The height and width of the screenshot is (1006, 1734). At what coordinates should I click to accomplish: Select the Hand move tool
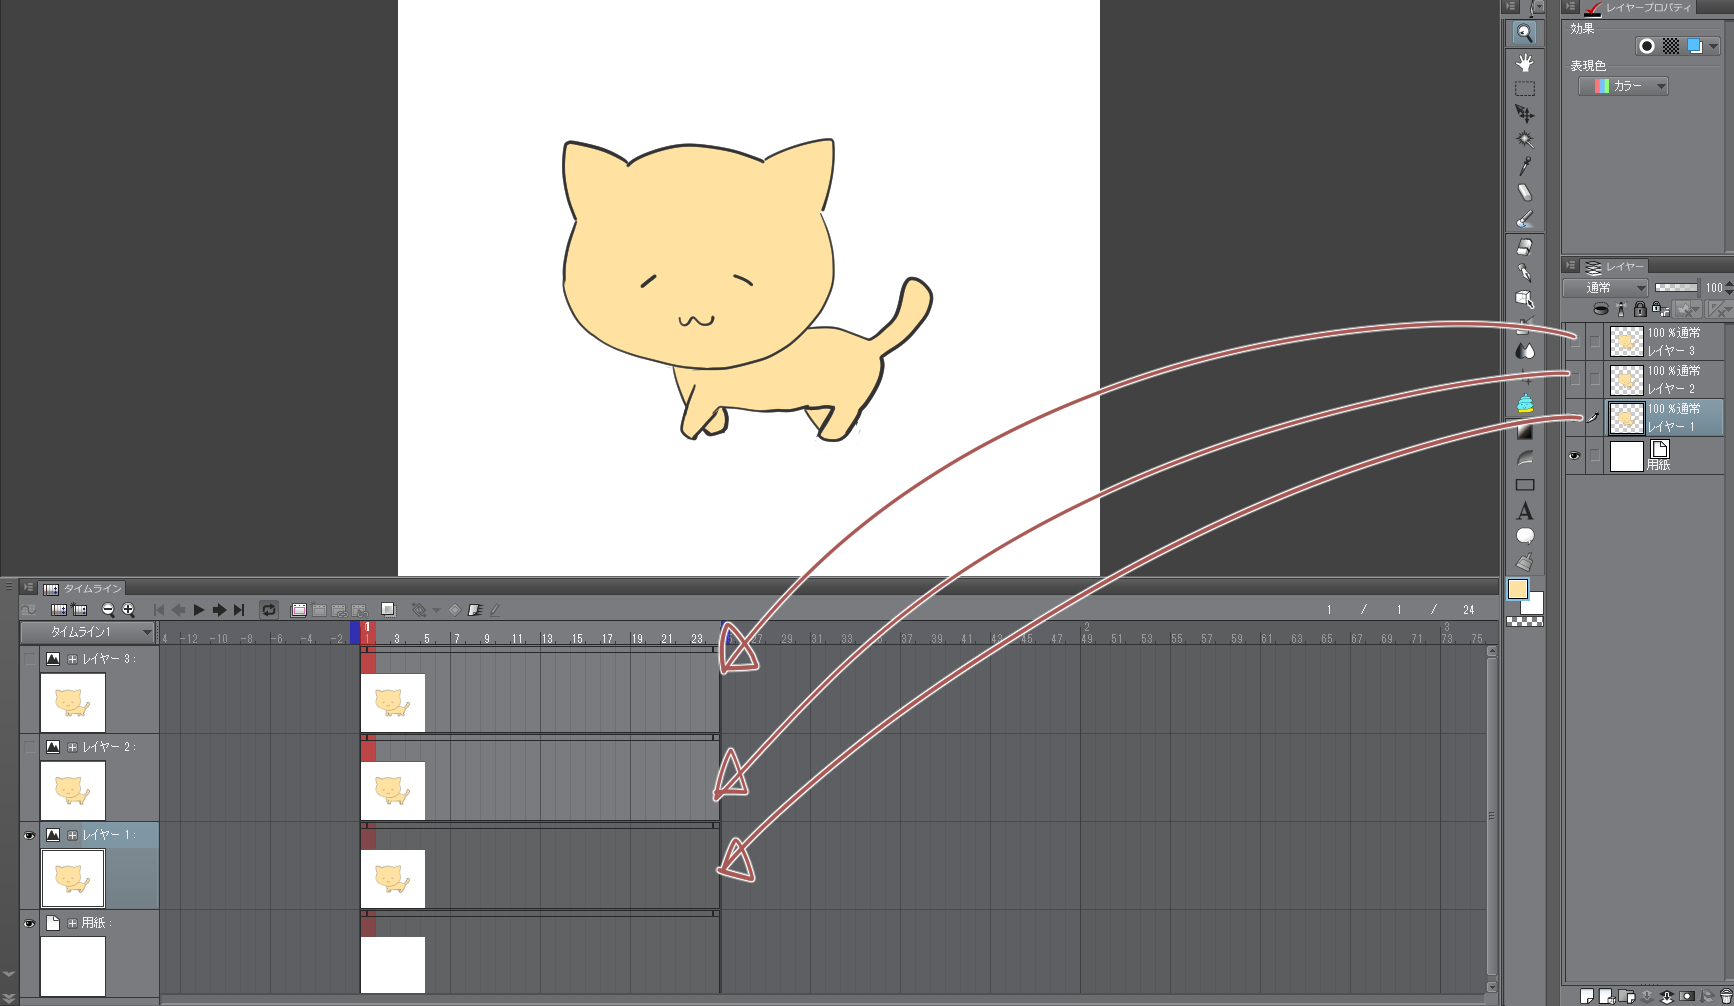coord(1524,62)
